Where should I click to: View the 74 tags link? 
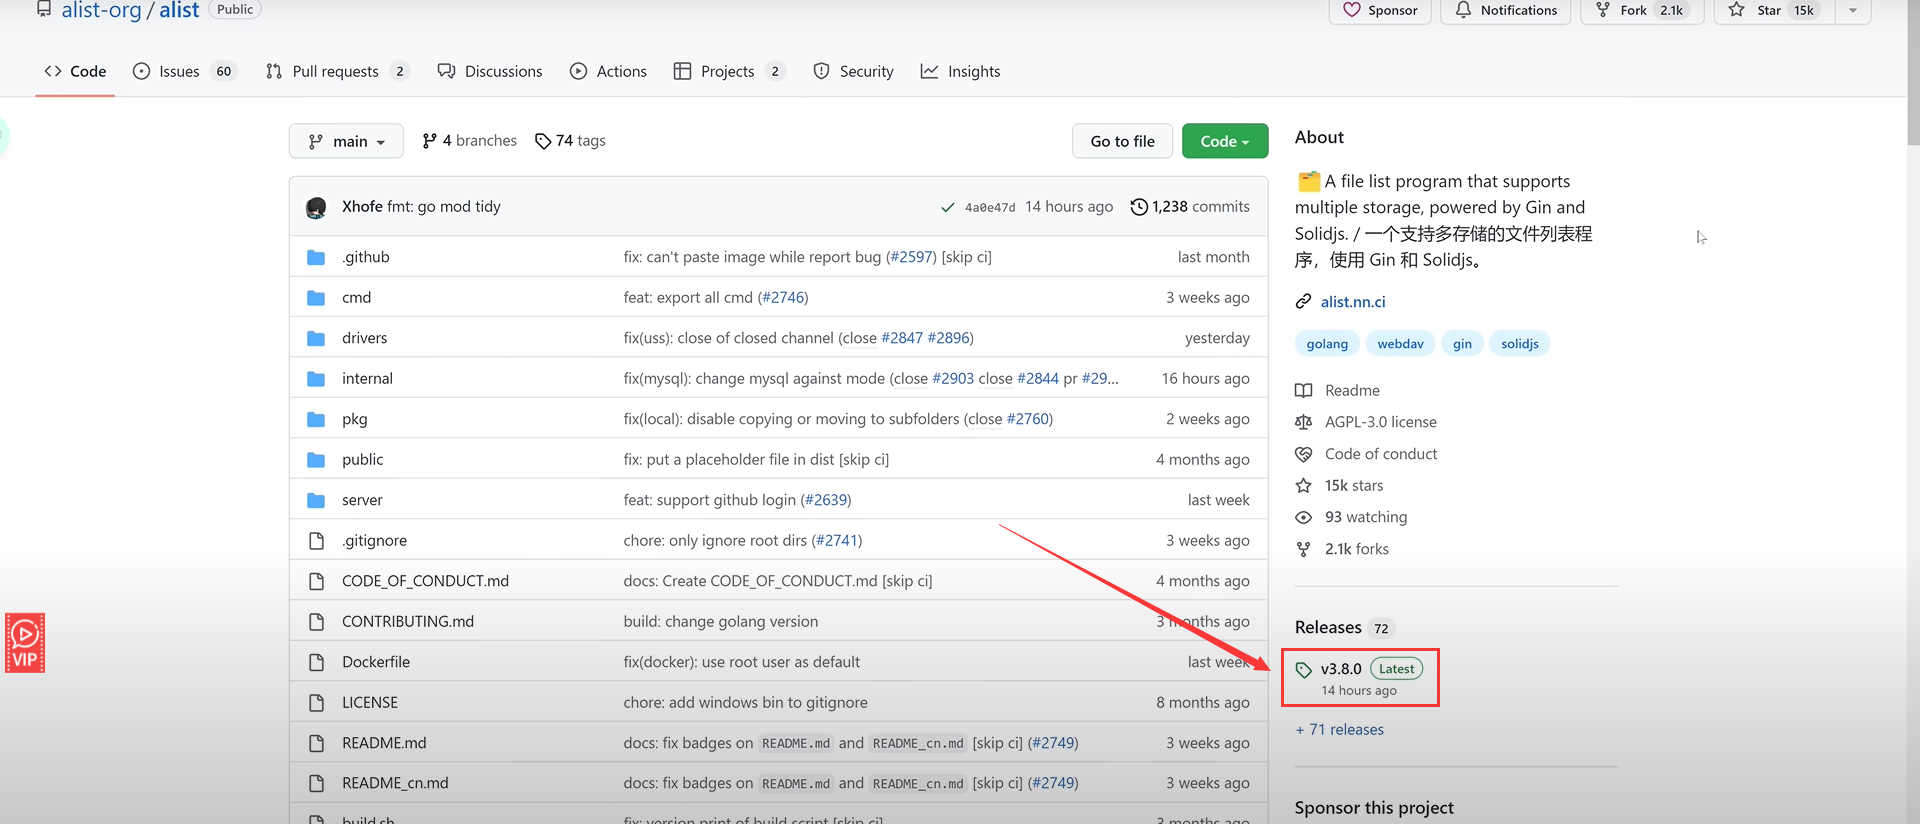(570, 141)
